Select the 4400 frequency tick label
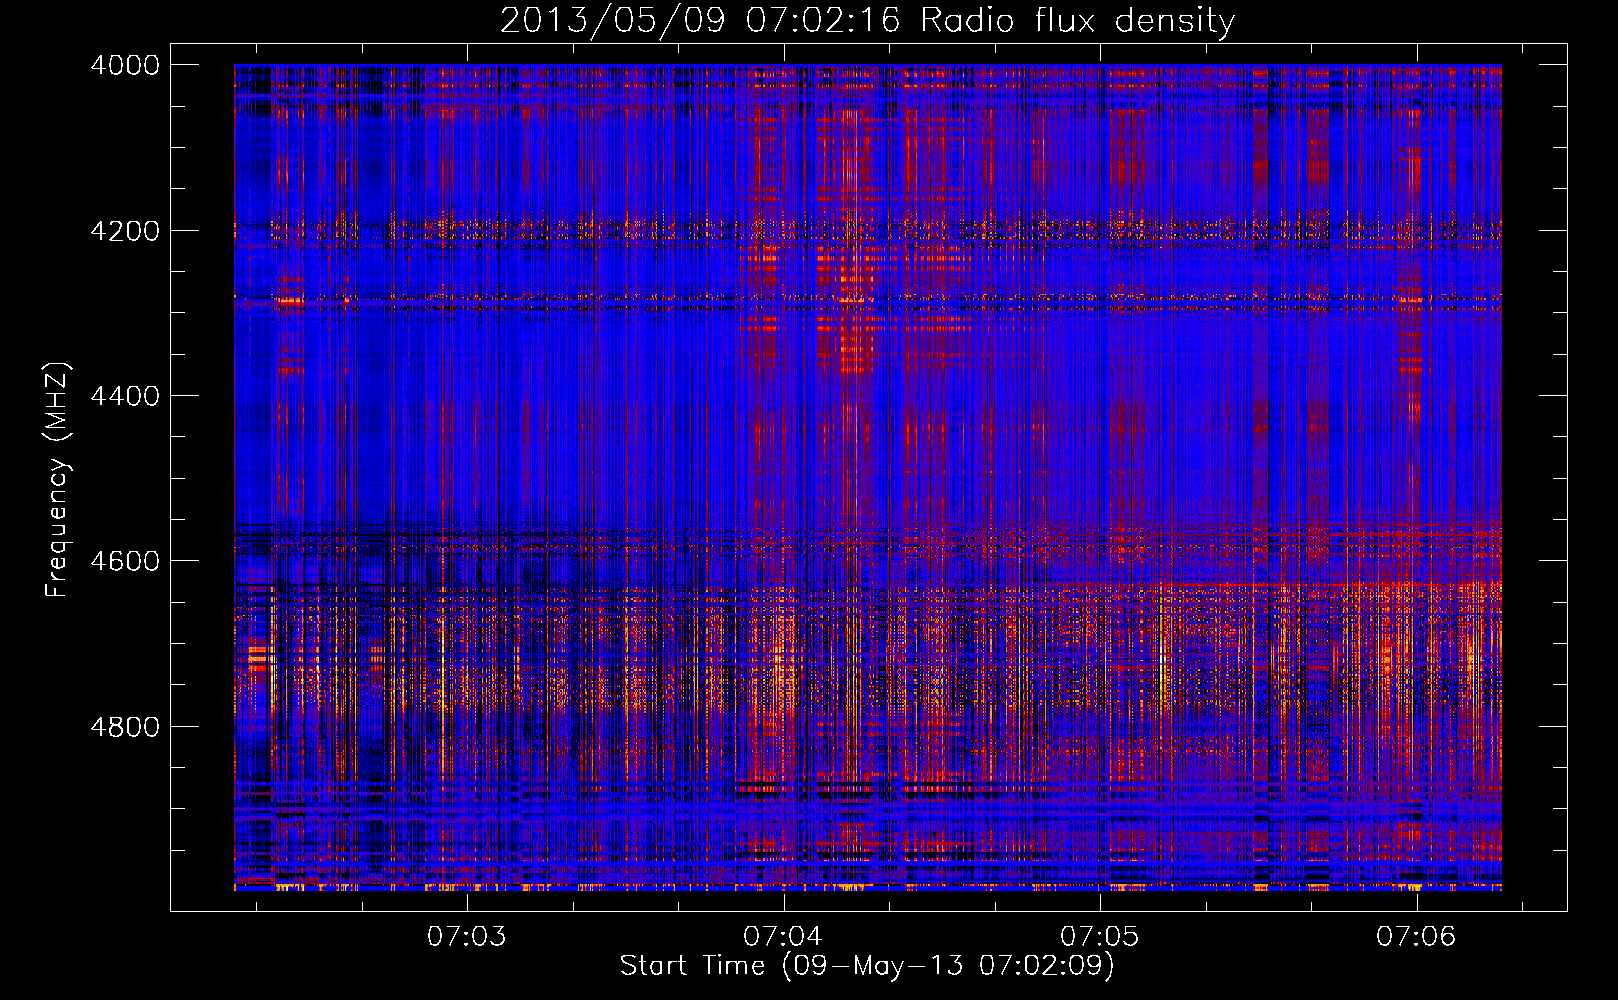 pyautogui.click(x=125, y=396)
